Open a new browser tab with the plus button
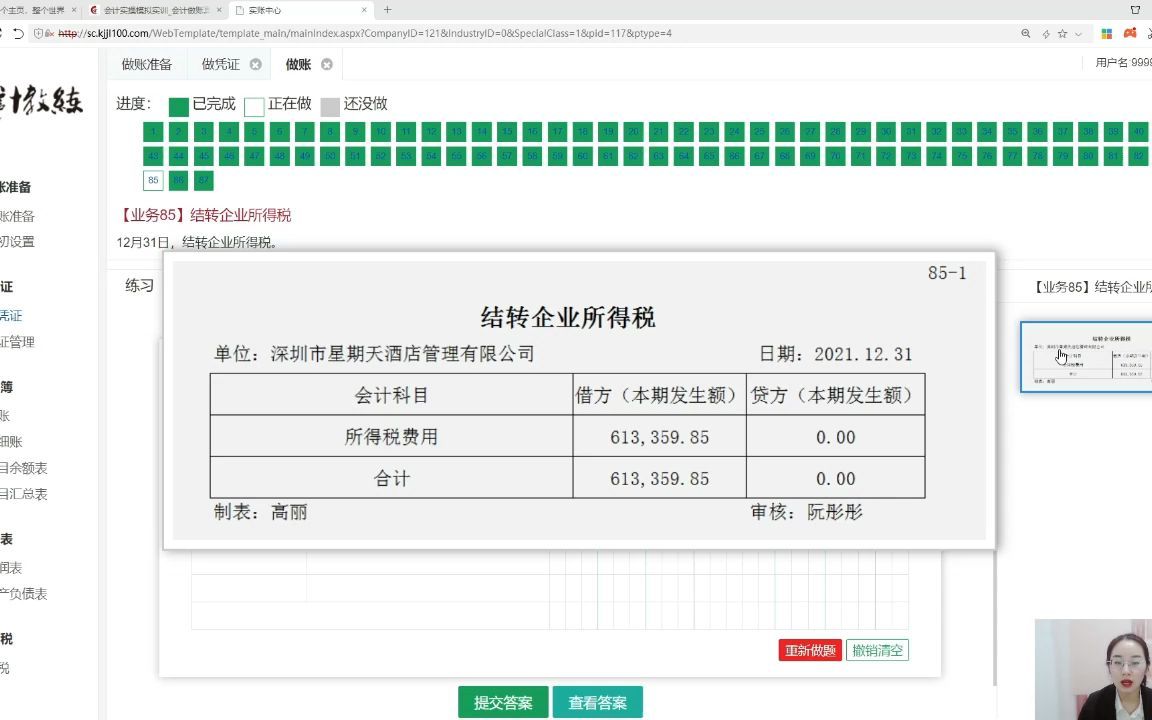Screen dimensions: 1152x720 pyautogui.click(x=386, y=12)
